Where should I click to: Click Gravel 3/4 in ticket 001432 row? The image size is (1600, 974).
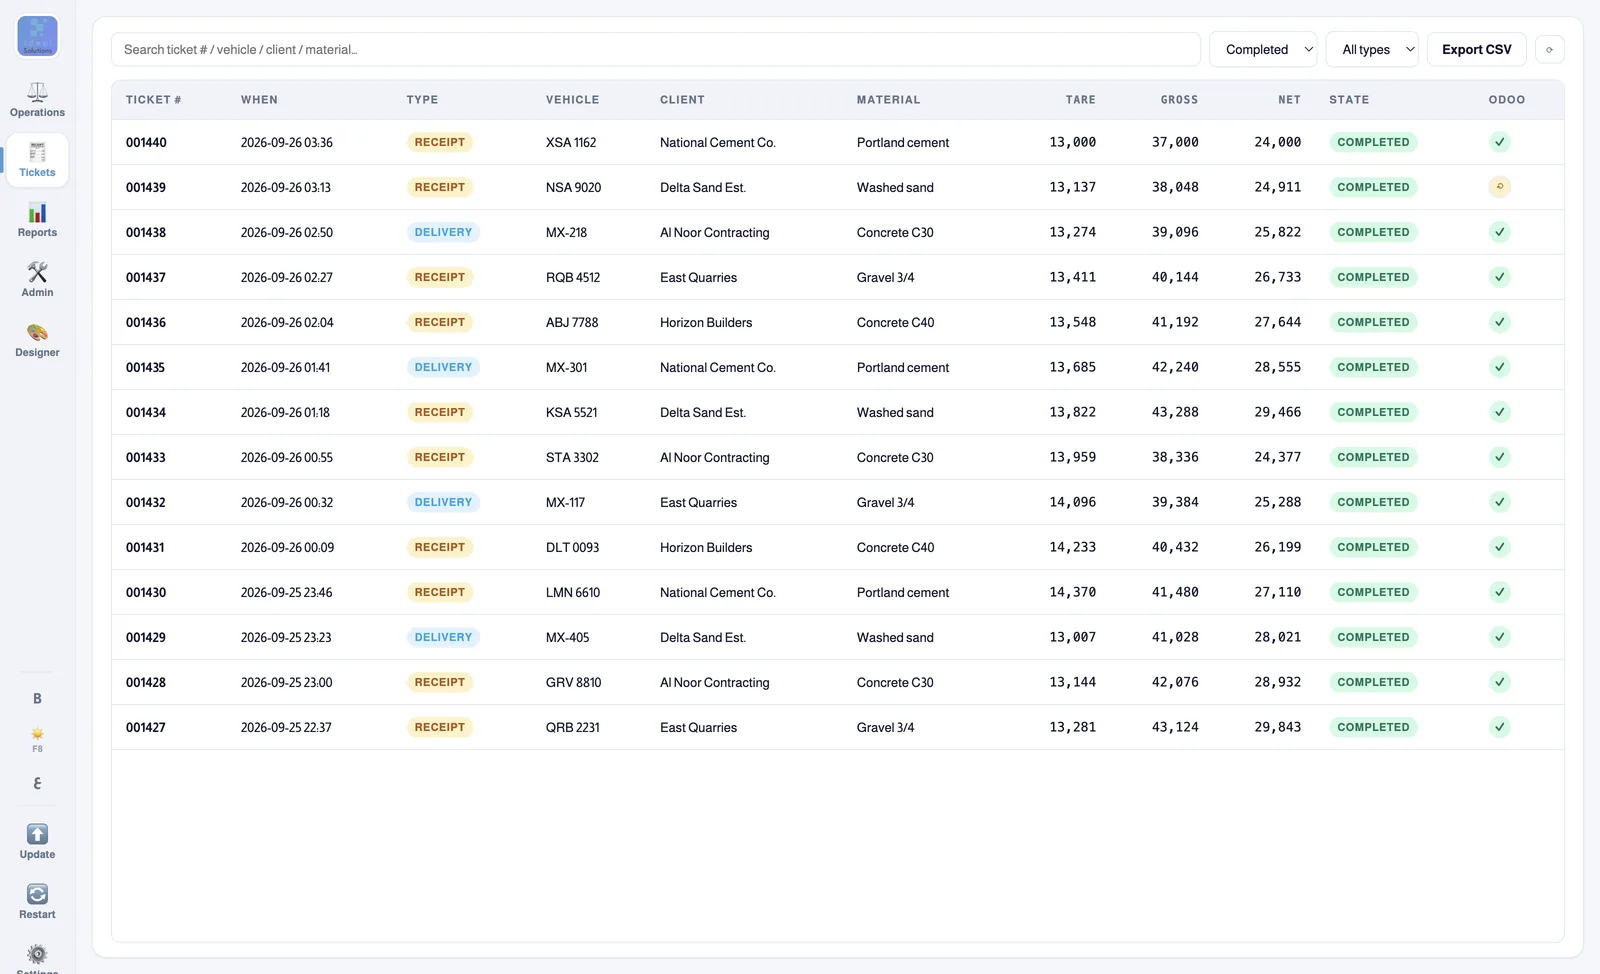click(885, 502)
